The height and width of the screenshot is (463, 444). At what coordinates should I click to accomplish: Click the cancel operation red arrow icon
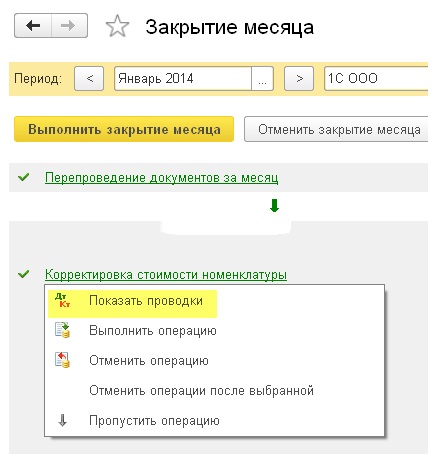pos(62,360)
